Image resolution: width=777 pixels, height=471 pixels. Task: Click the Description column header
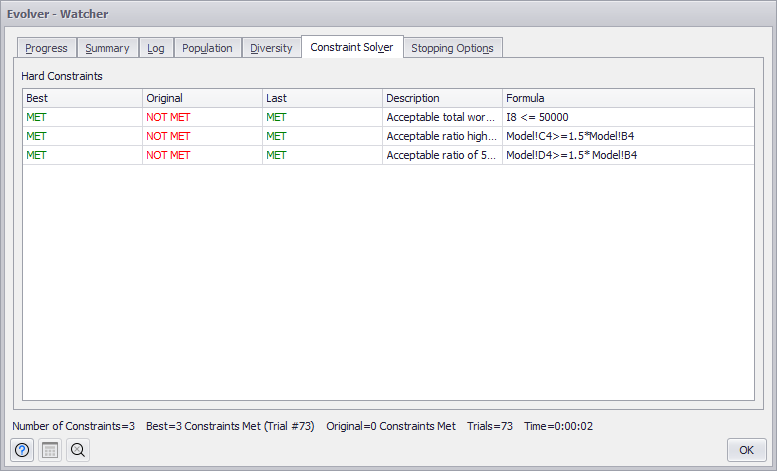(442, 98)
